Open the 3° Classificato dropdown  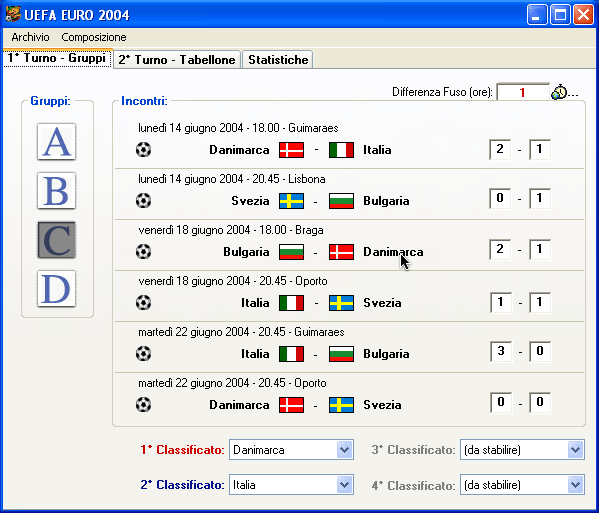tap(522, 450)
